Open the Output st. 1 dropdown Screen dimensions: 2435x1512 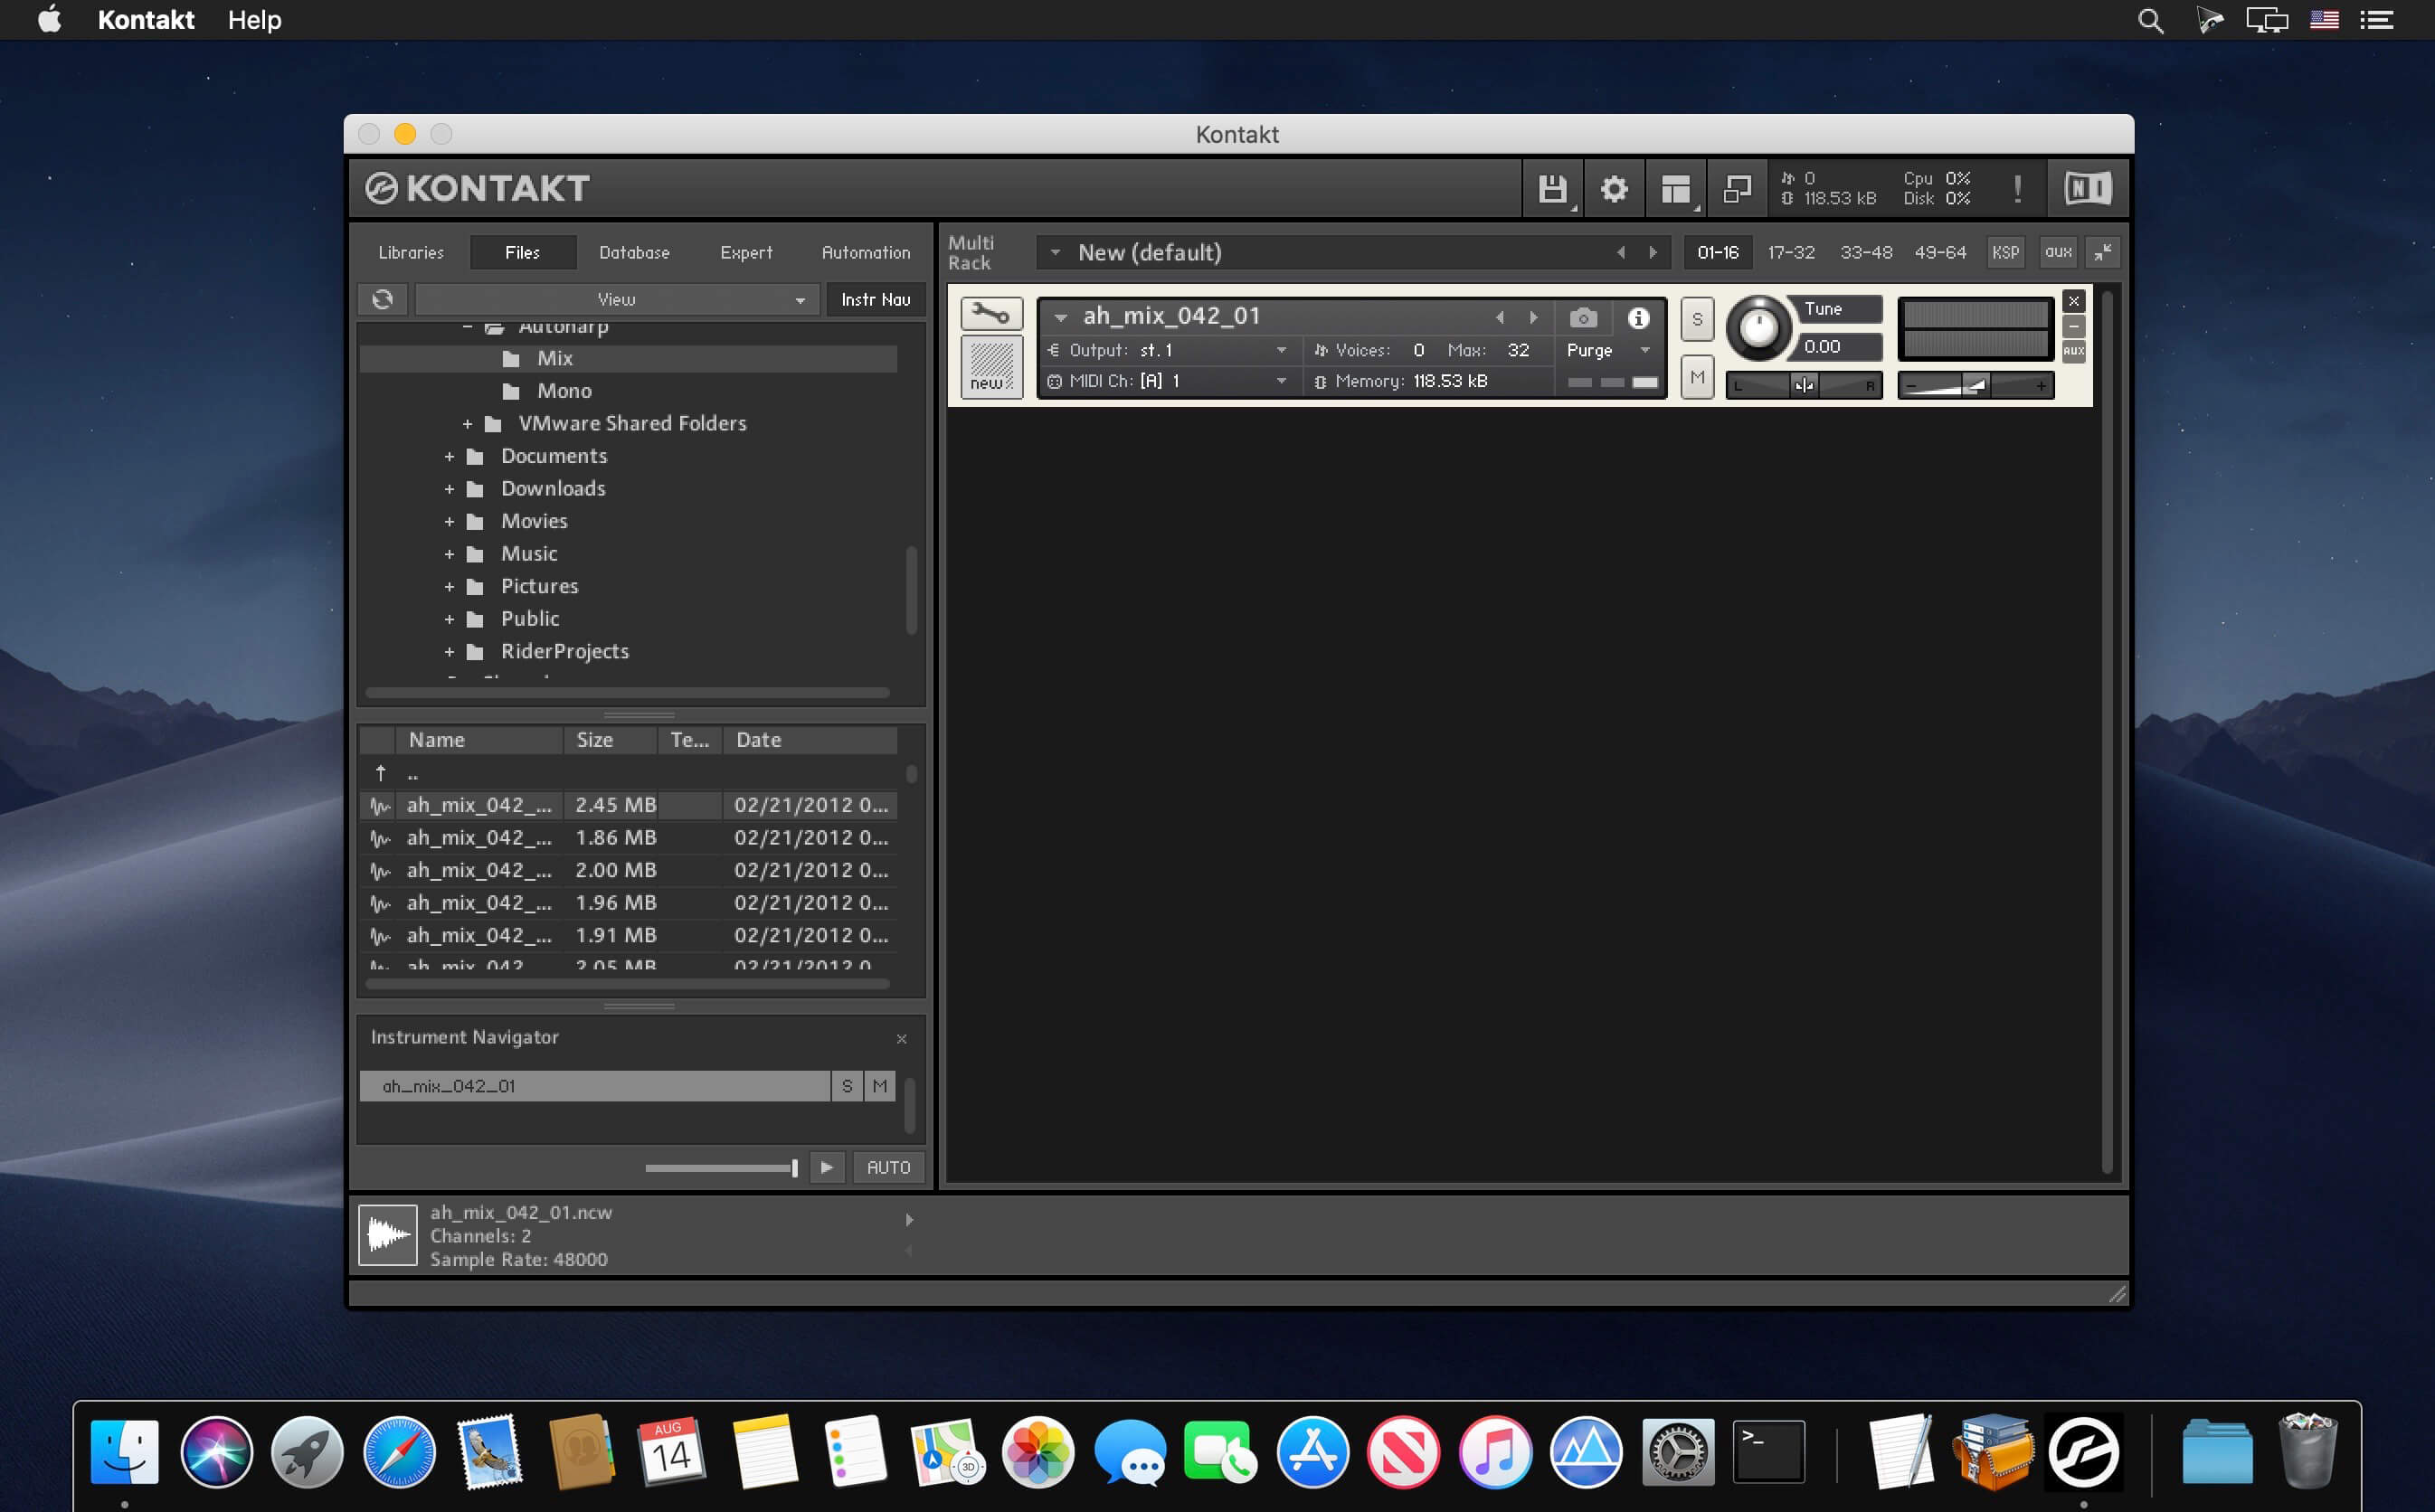point(1167,350)
